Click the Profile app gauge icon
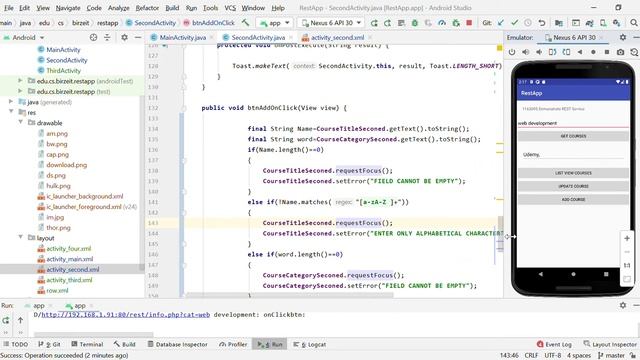 coord(442,23)
